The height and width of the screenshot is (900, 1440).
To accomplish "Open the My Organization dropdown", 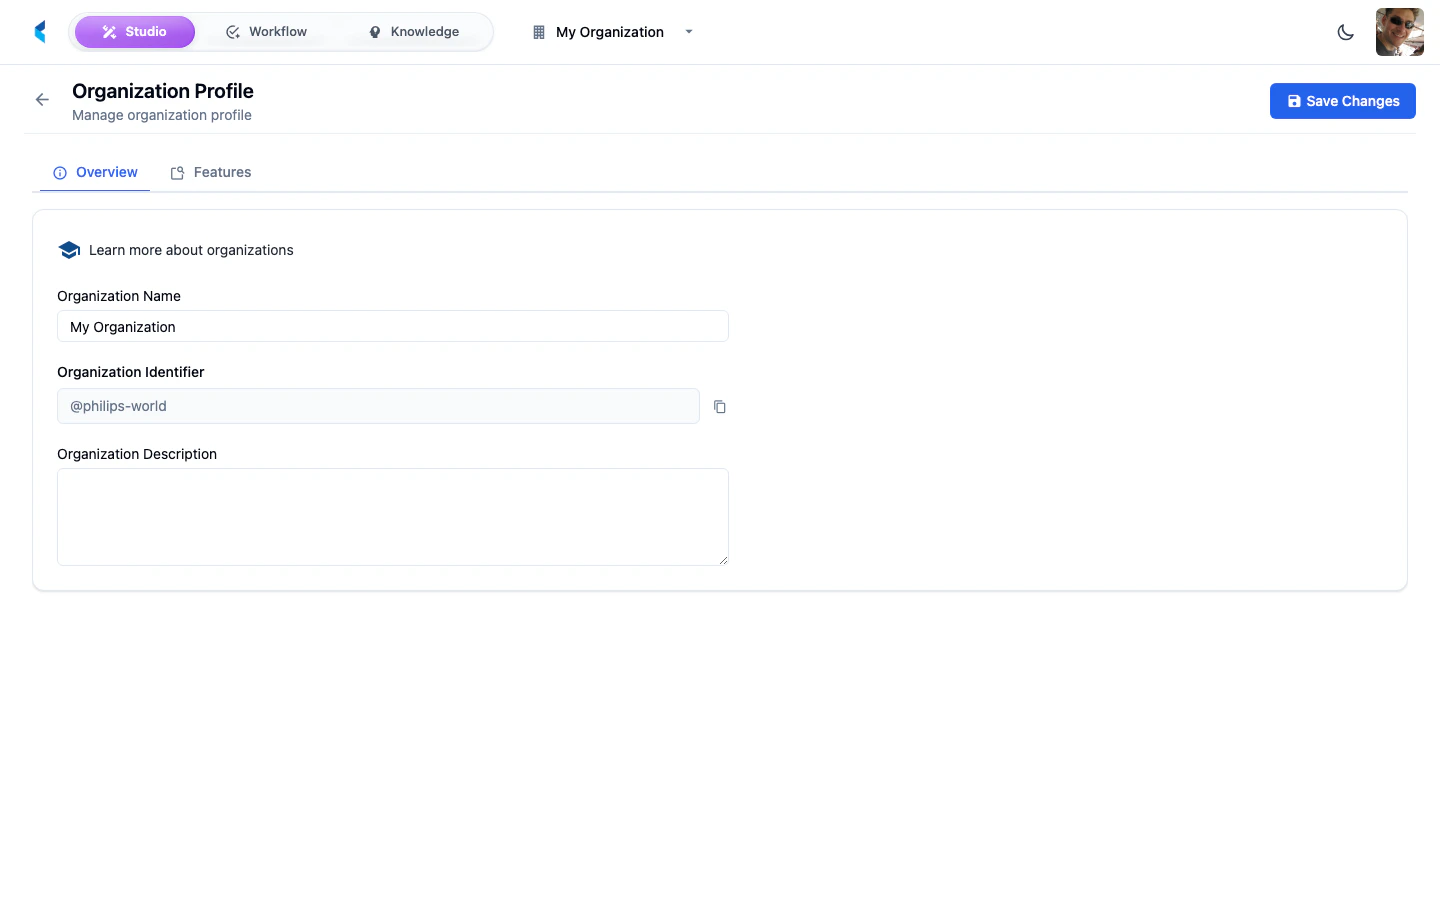I will (610, 32).
